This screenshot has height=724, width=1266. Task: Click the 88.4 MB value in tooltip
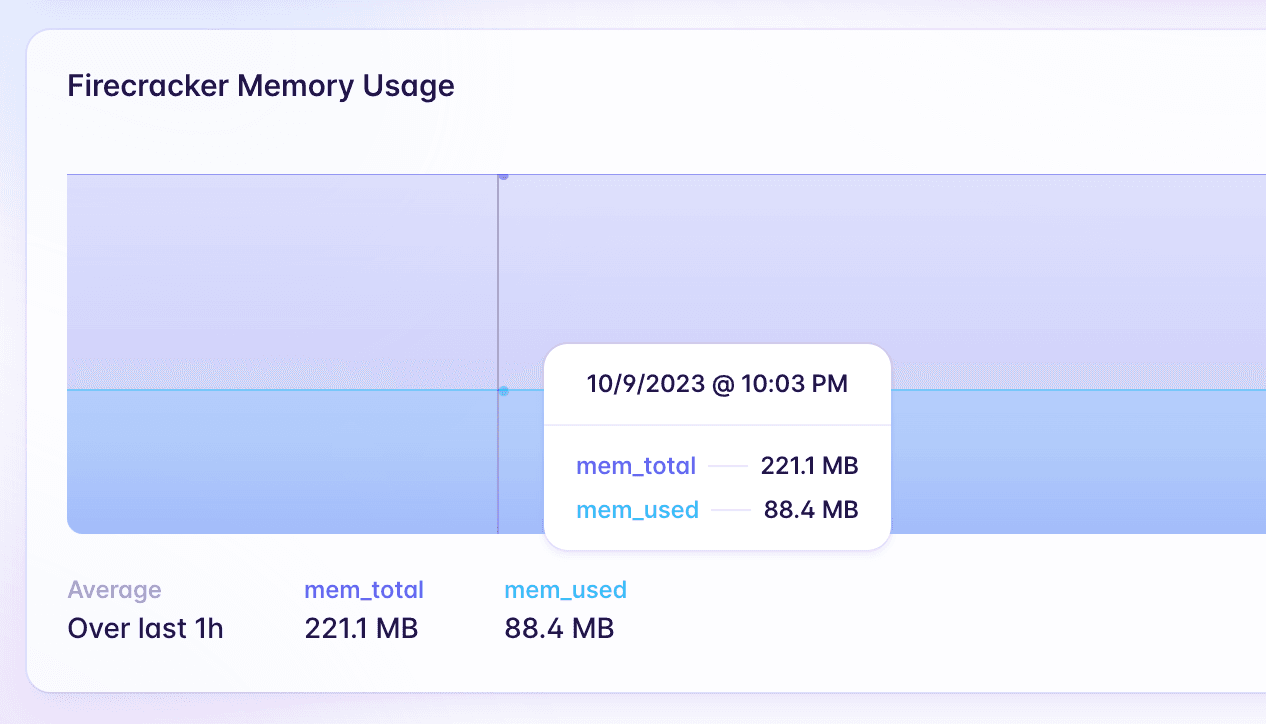click(x=811, y=510)
